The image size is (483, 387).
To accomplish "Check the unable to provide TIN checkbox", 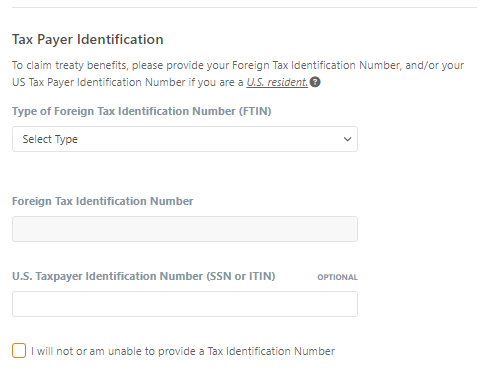I will [x=19, y=351].
